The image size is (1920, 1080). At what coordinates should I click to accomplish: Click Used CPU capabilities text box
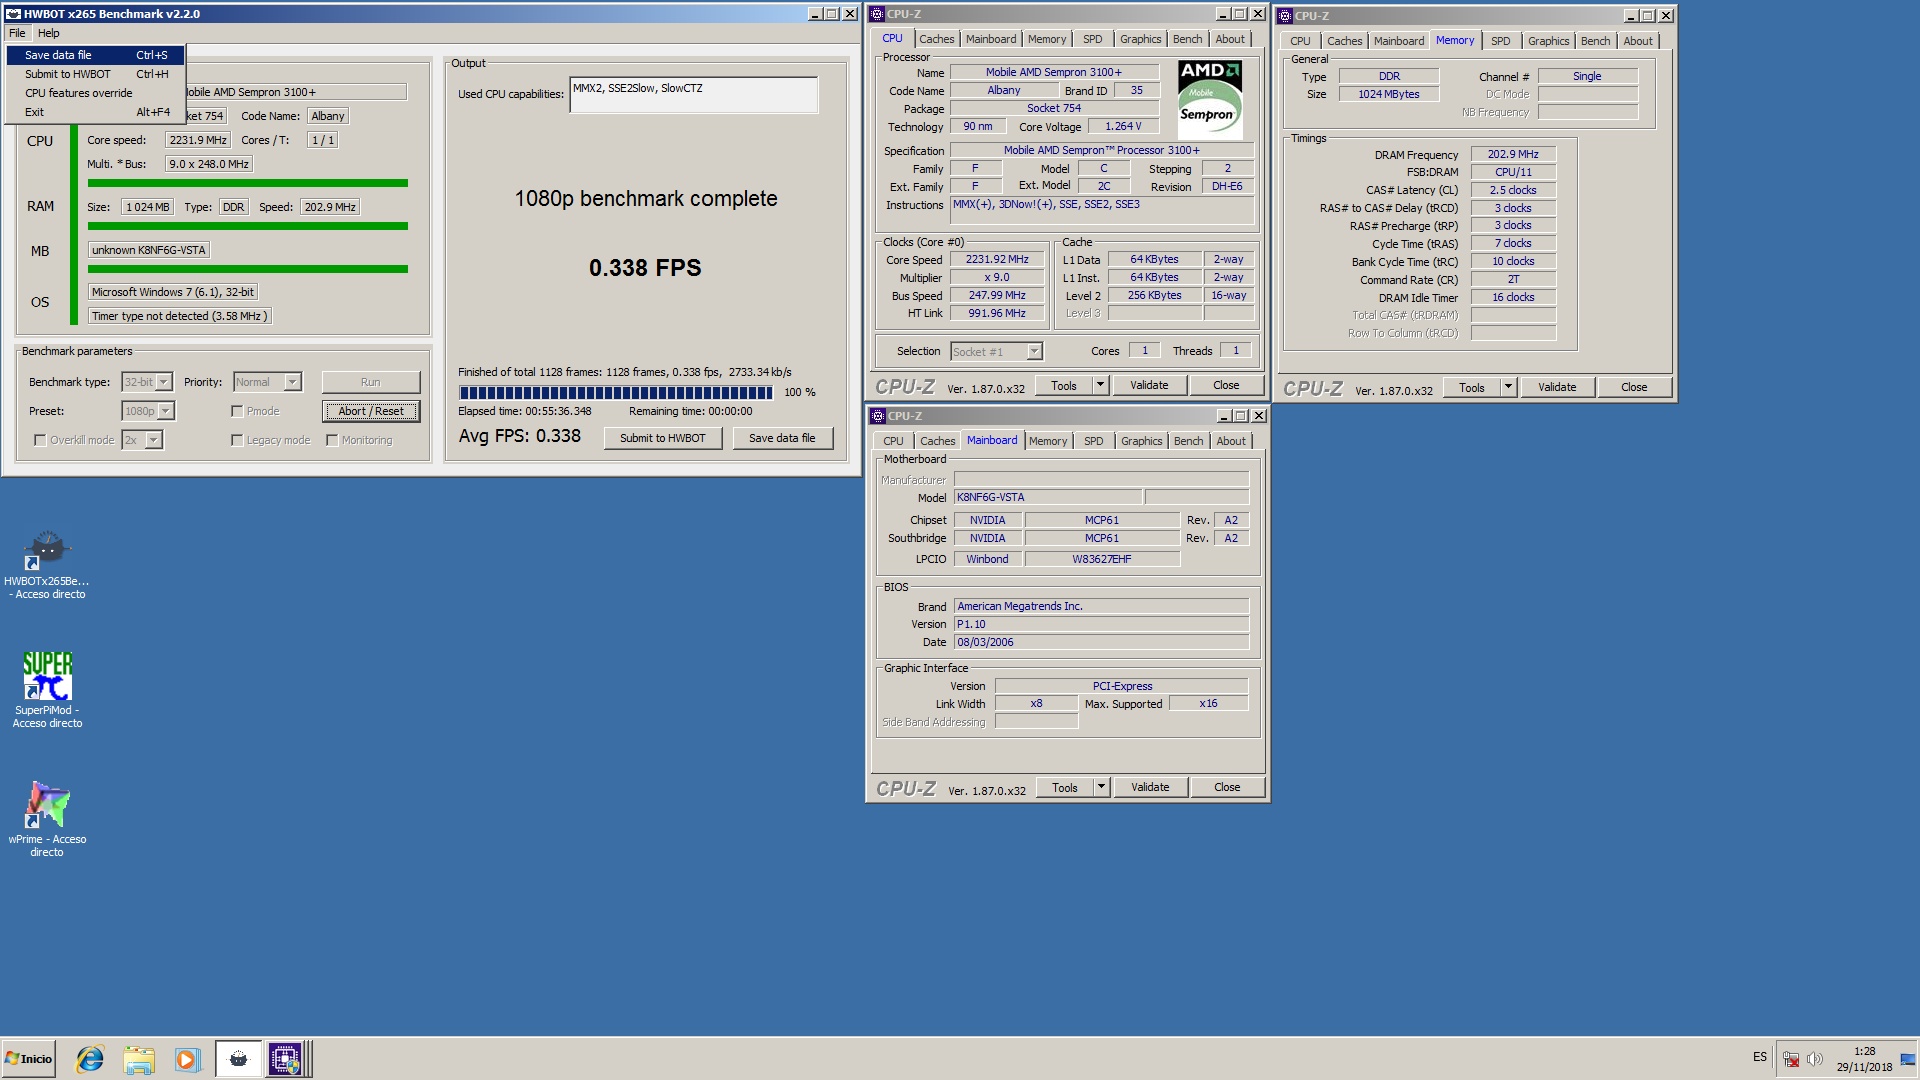coord(694,95)
